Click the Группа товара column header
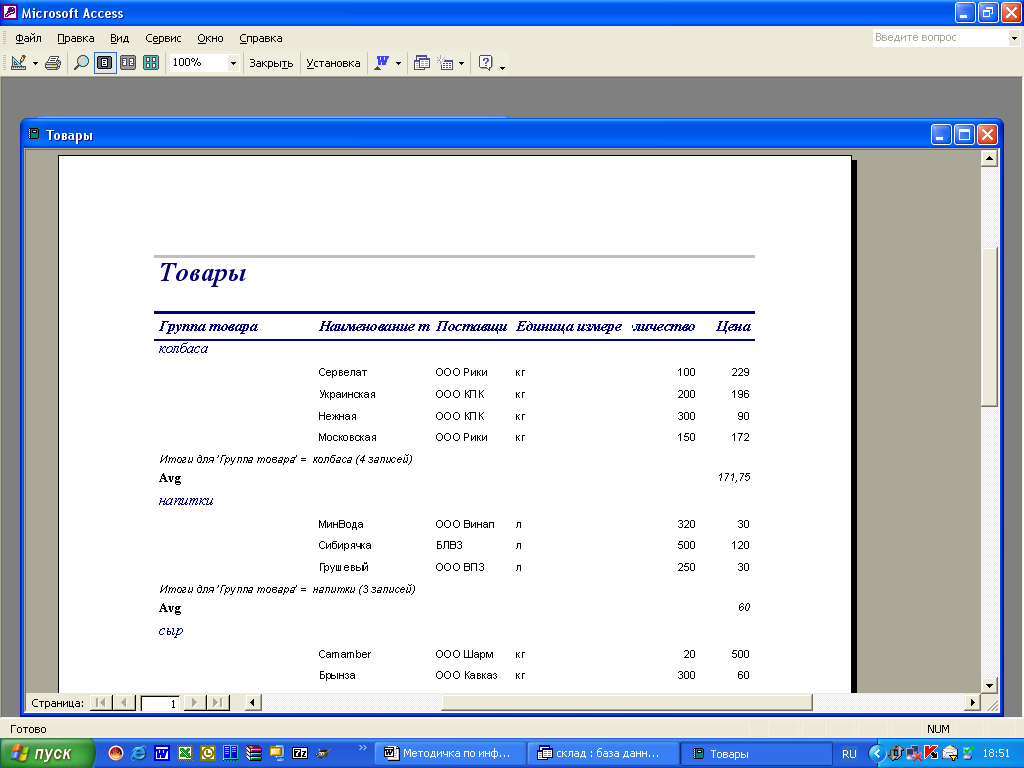 (208, 327)
